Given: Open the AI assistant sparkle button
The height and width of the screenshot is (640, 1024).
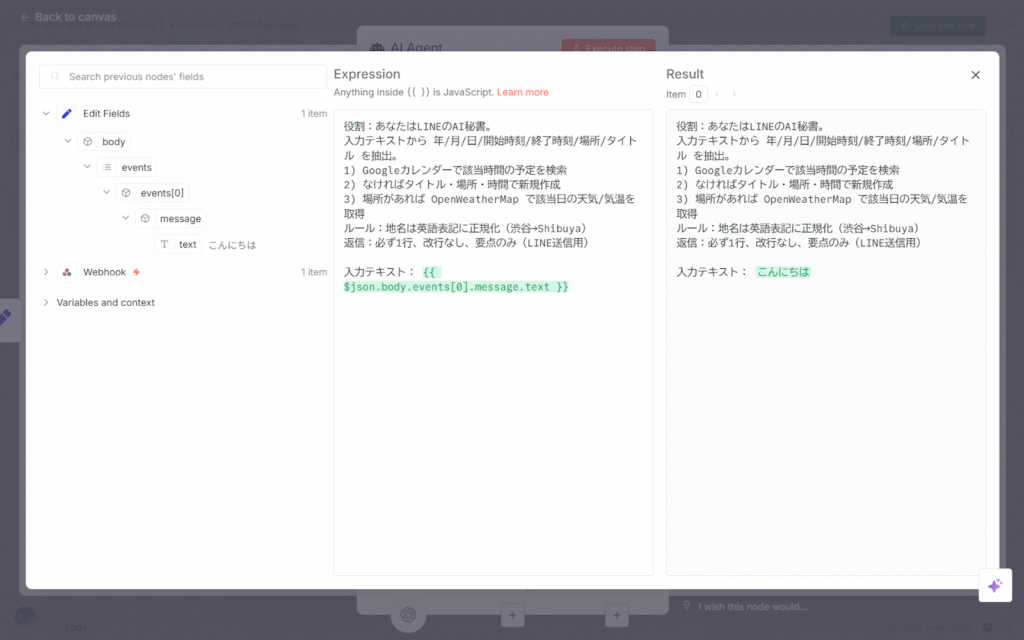Looking at the screenshot, I should (994, 586).
